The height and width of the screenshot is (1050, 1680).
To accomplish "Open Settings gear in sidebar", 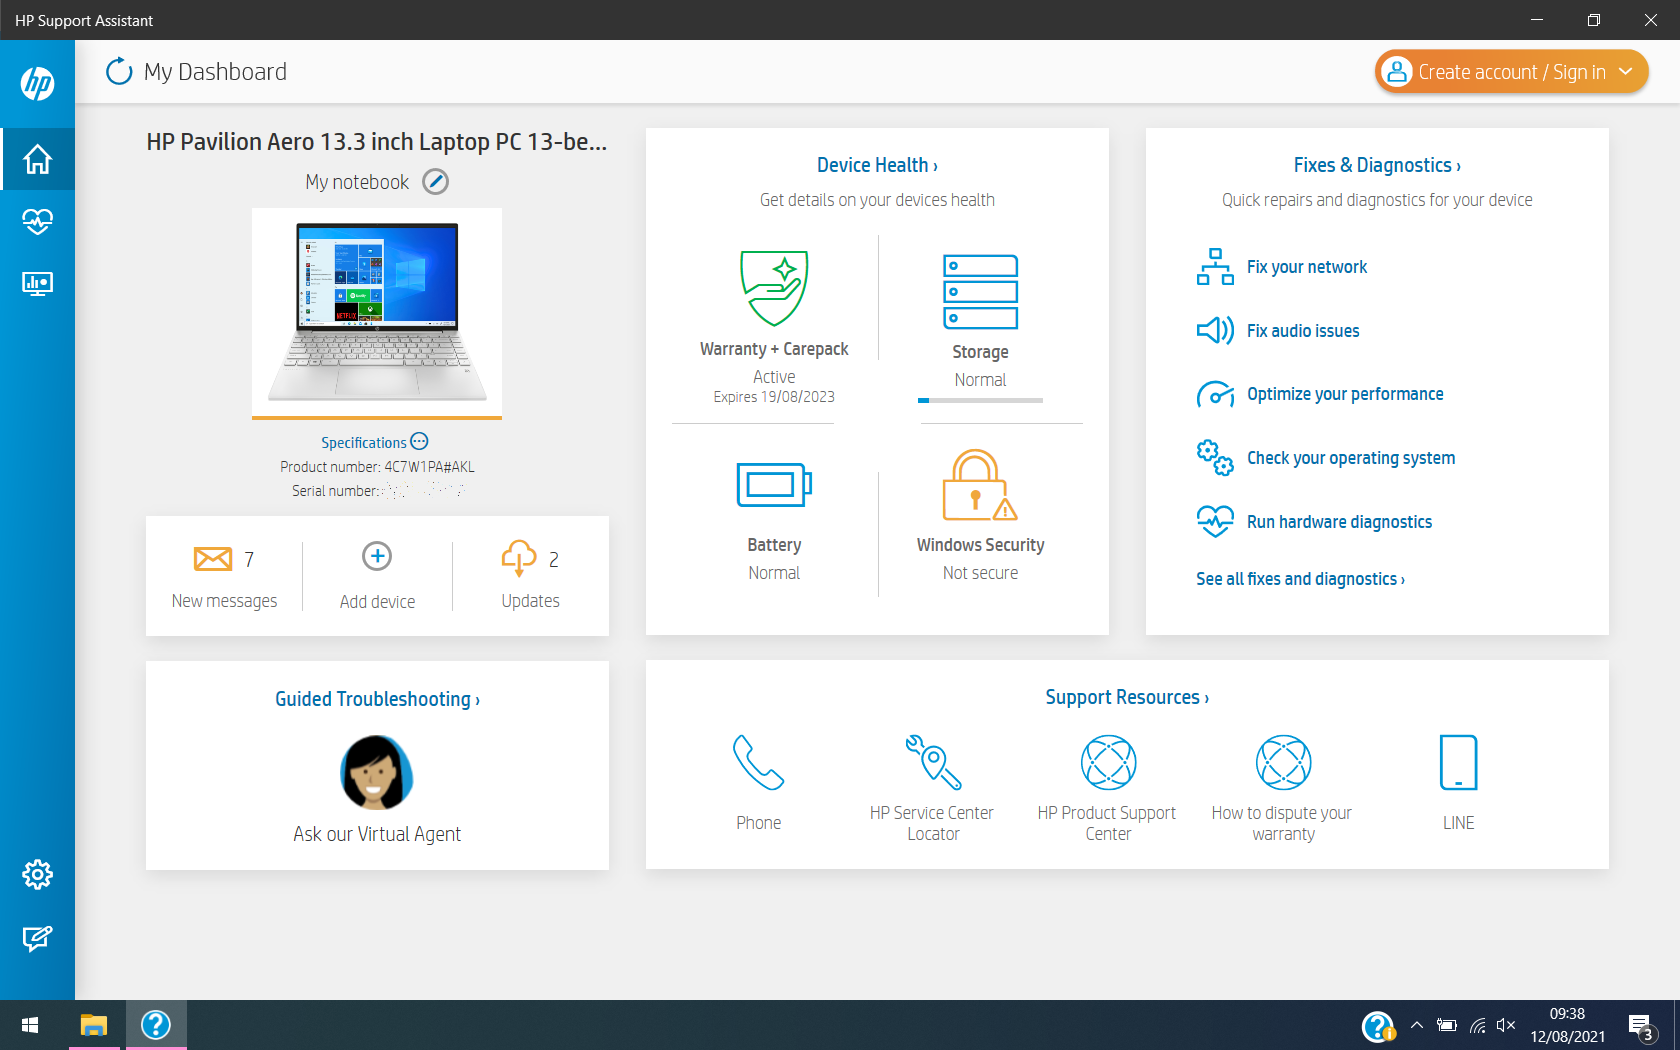I will [37, 875].
